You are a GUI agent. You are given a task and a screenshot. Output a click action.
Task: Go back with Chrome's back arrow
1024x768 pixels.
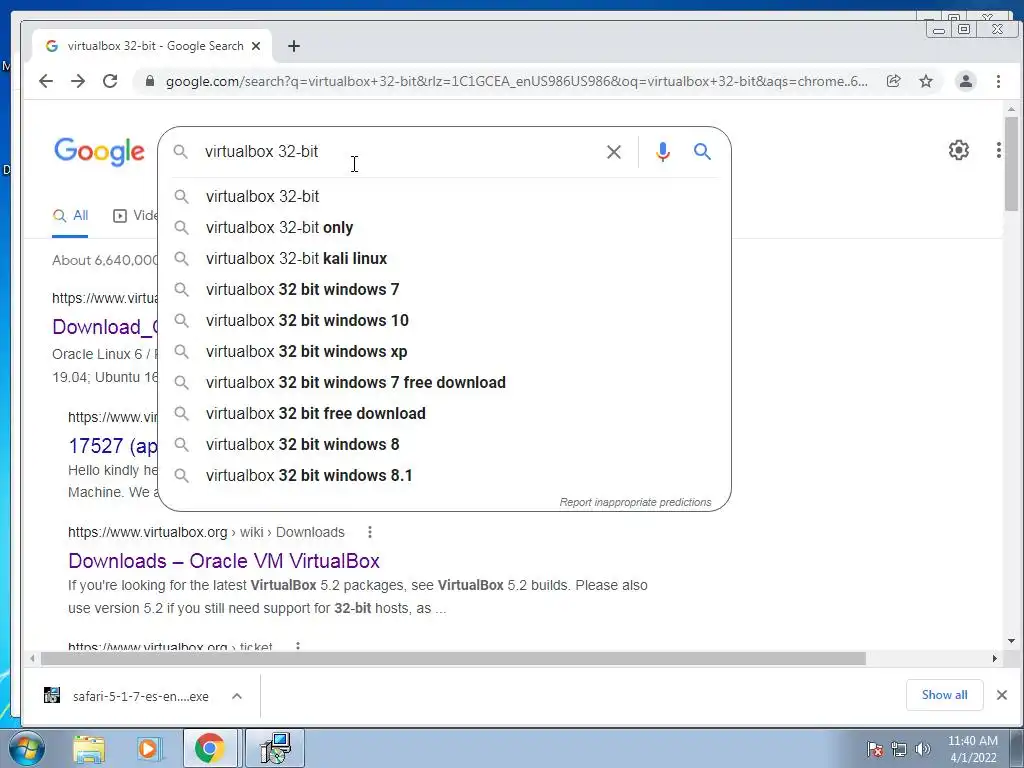[x=46, y=81]
